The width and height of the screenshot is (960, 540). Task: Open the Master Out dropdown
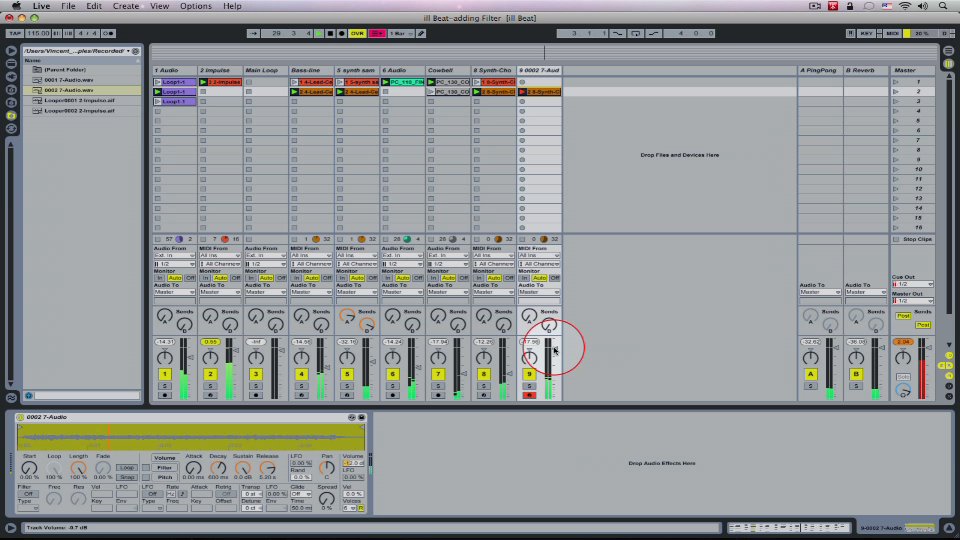[x=912, y=301]
